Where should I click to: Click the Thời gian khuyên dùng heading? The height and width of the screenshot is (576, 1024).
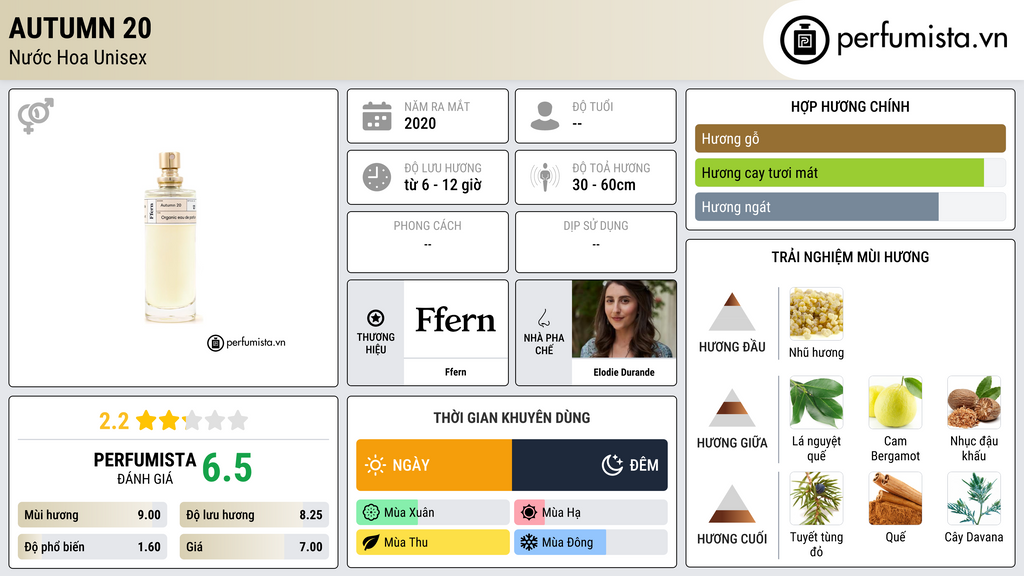512,417
